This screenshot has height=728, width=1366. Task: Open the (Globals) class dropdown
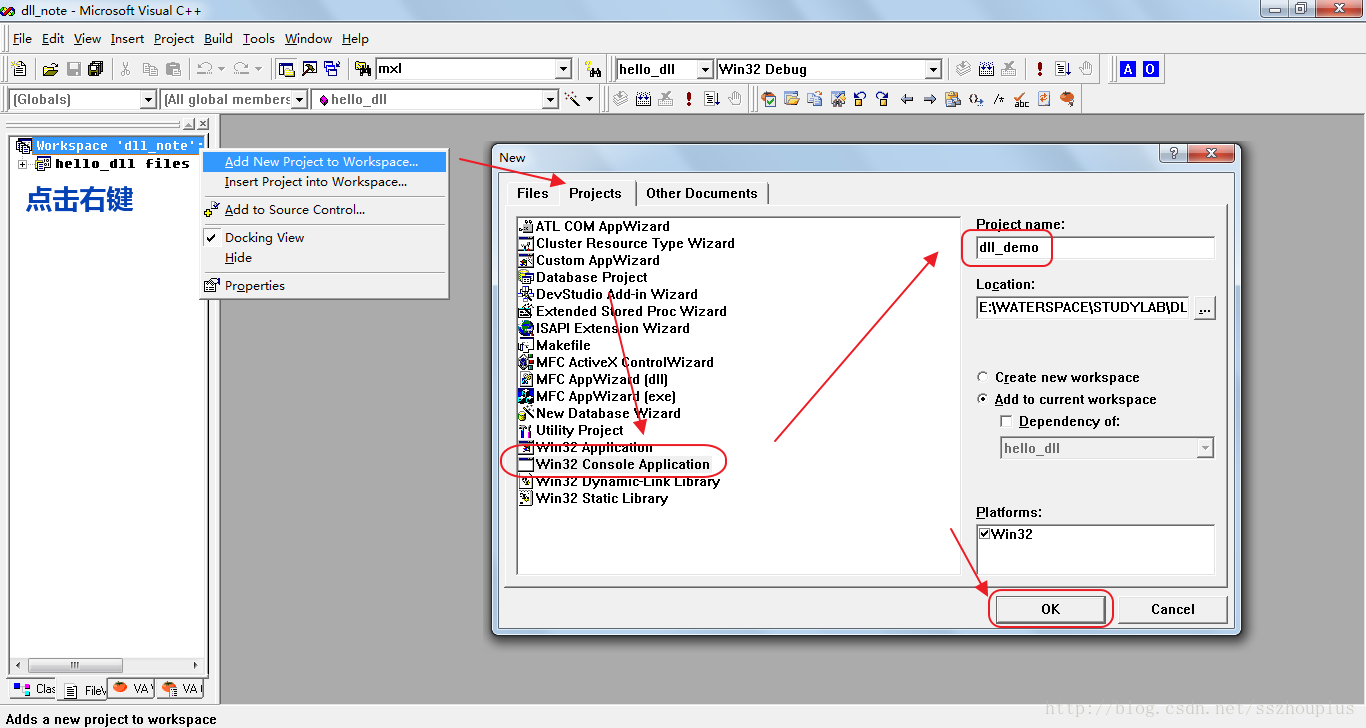(148, 99)
